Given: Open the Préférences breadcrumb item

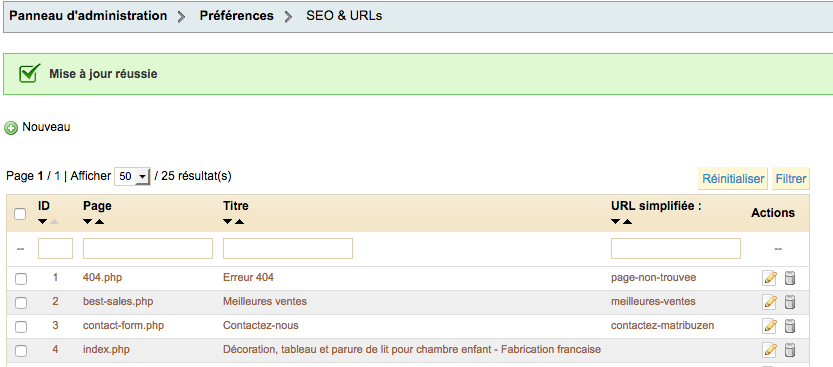Looking at the screenshot, I should 236,16.
